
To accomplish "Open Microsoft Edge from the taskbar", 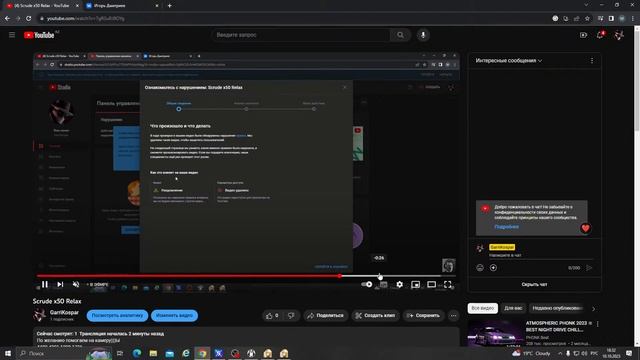I will [137, 353].
